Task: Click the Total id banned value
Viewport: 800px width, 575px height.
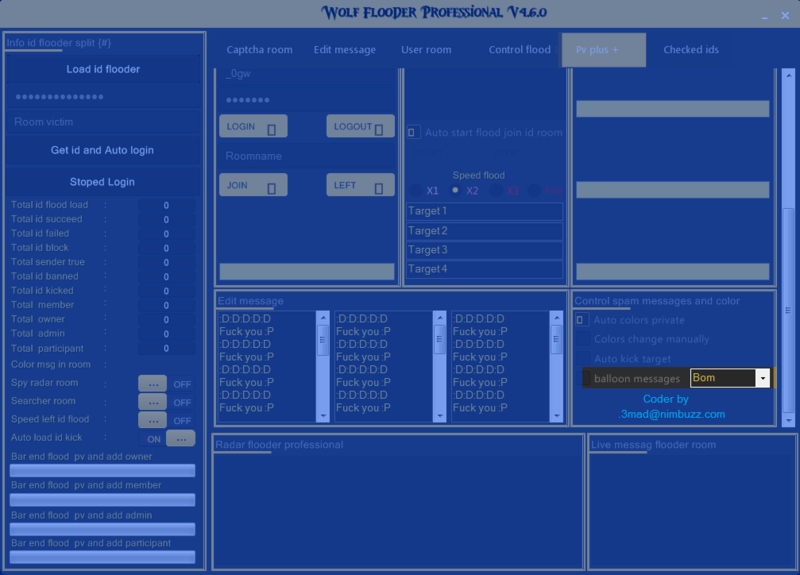Action: click(x=166, y=277)
